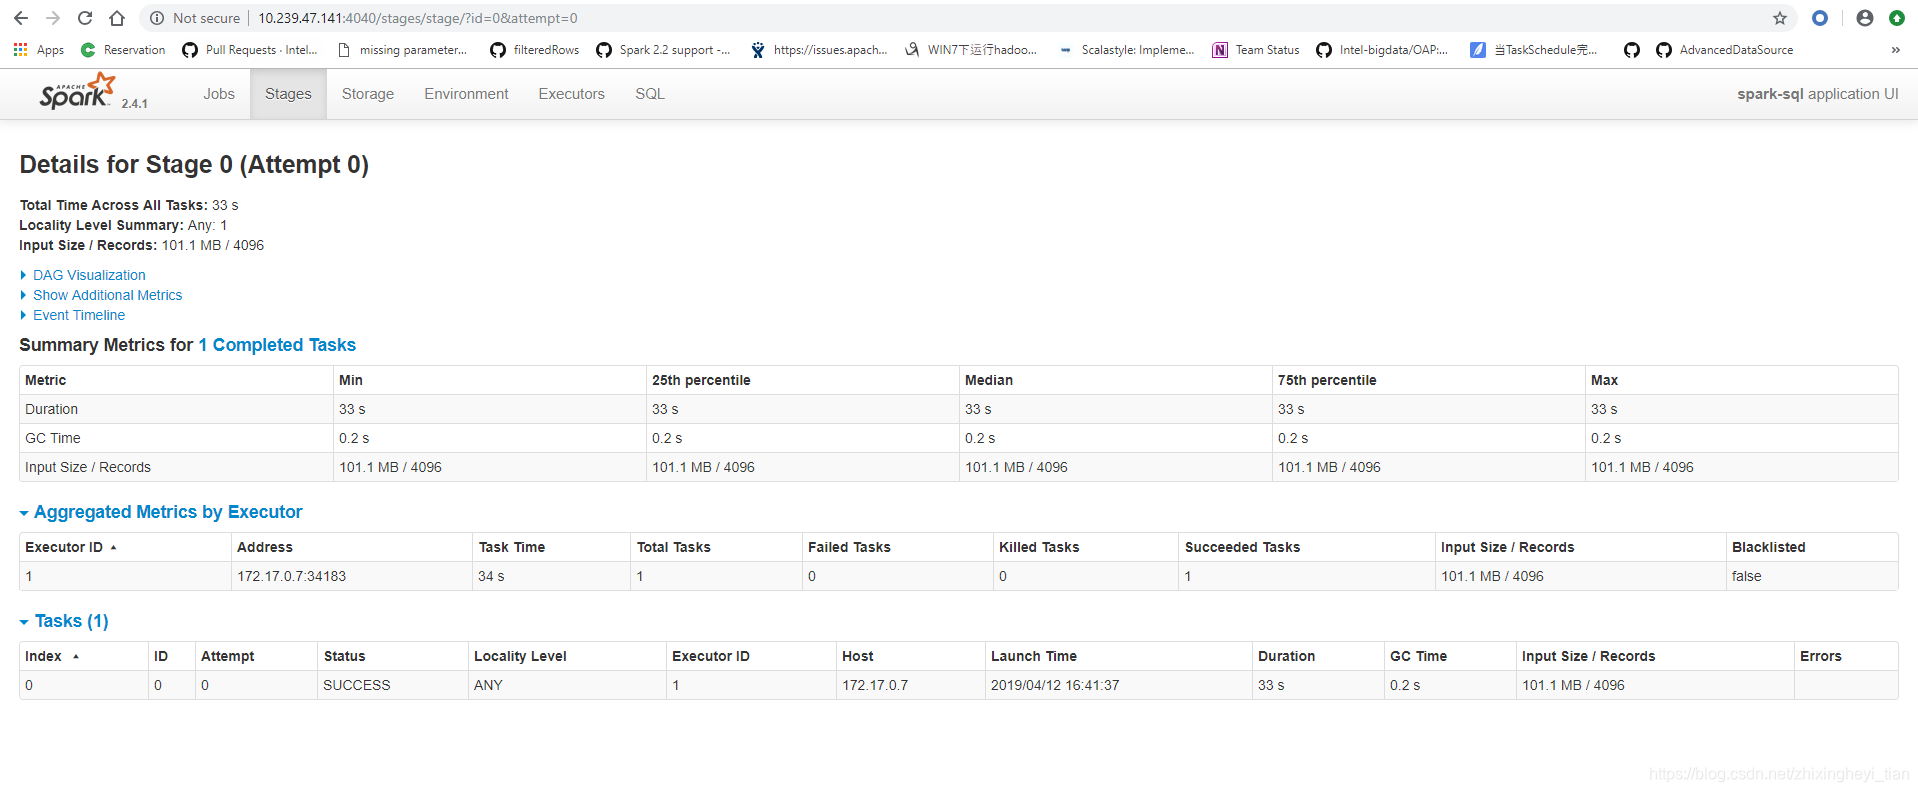Image resolution: width=1918 pixels, height=792 pixels.
Task: Open the Executors tab
Action: point(571,94)
